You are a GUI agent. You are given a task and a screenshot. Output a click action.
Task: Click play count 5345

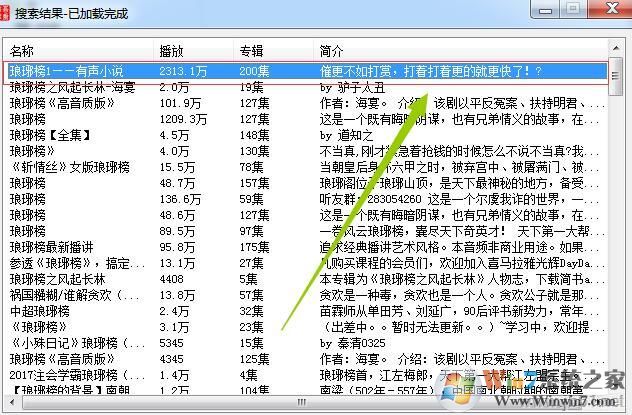tap(171, 343)
